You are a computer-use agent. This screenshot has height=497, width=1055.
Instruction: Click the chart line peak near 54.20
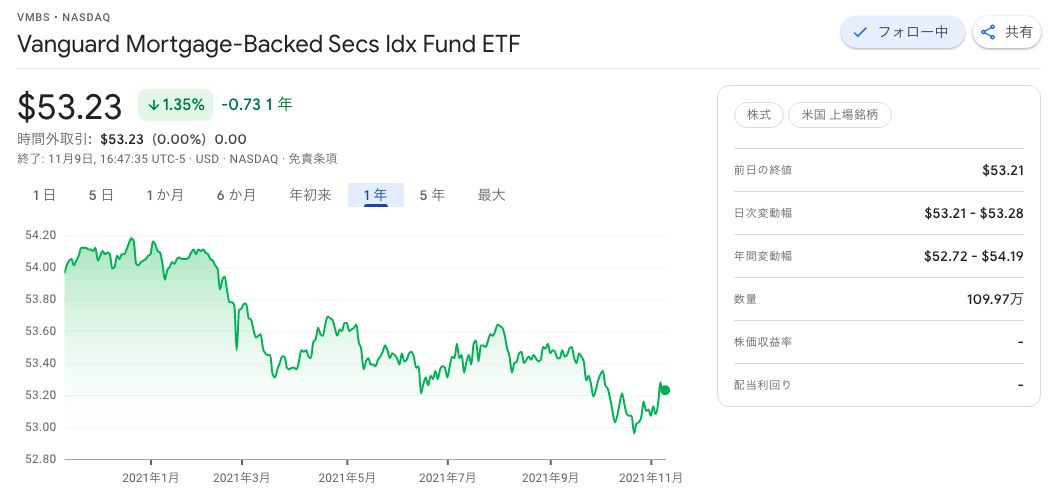tap(131, 238)
